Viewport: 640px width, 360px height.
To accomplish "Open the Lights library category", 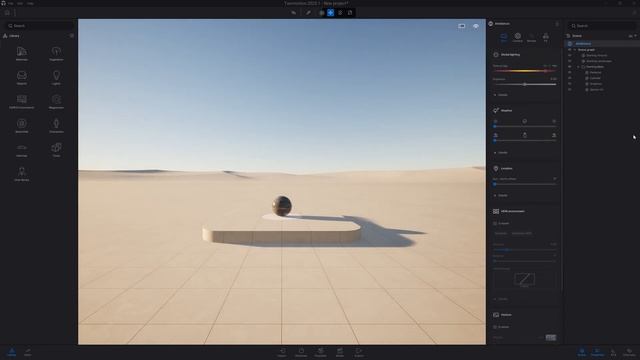I will pyautogui.click(x=56, y=78).
